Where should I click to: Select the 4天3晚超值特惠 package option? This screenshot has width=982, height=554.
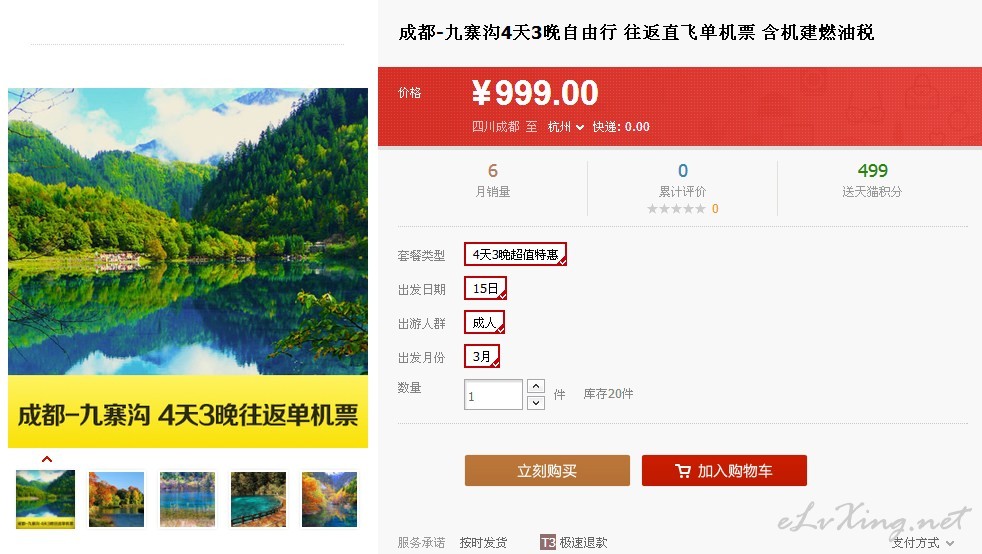(515, 254)
